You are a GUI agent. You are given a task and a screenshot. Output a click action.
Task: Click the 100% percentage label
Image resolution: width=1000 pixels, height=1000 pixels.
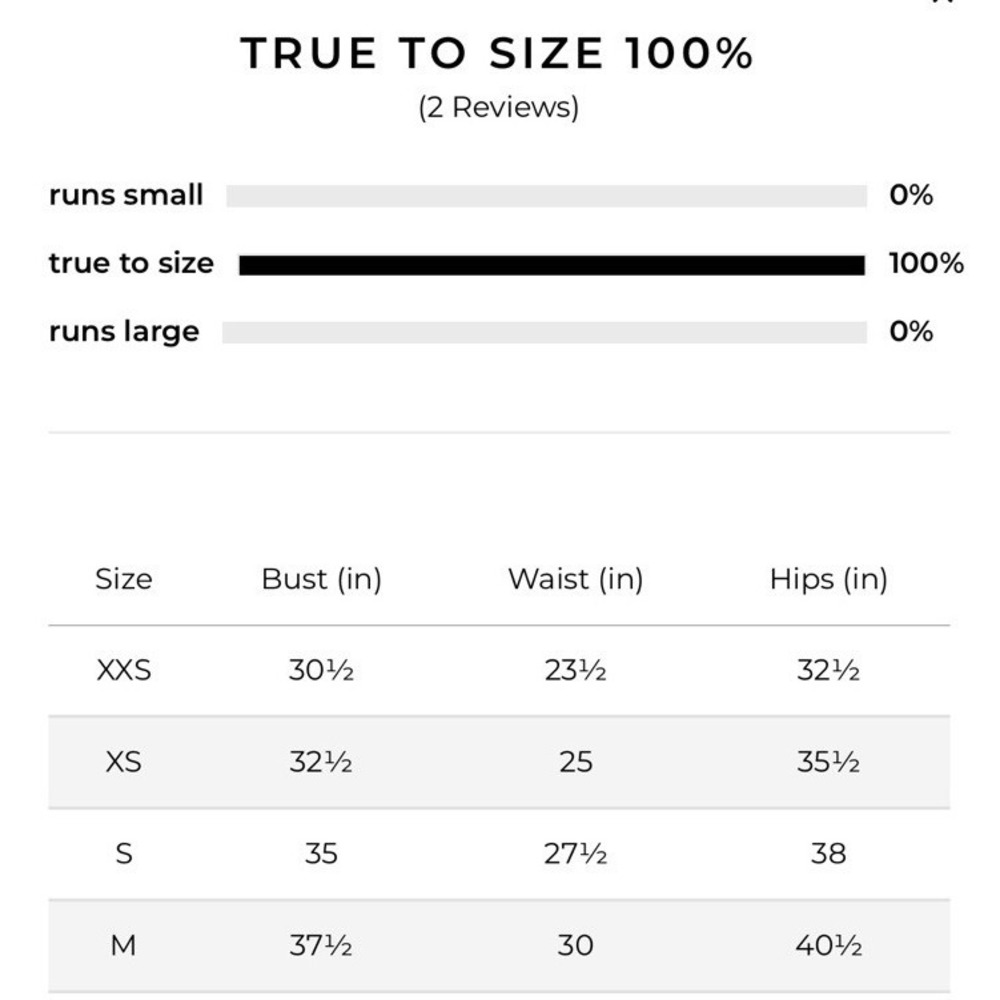point(926,263)
